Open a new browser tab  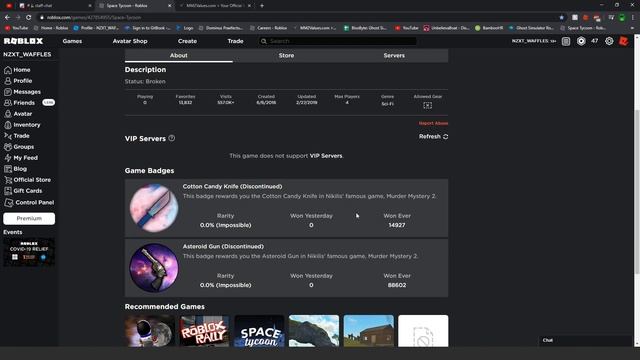pyautogui.click(x=262, y=6)
